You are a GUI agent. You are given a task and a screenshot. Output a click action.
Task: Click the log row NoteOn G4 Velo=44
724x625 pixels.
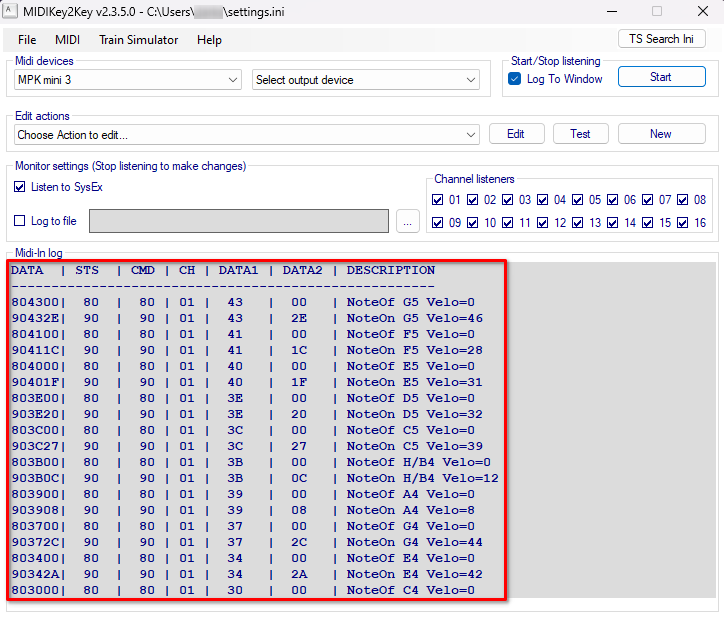(247, 542)
